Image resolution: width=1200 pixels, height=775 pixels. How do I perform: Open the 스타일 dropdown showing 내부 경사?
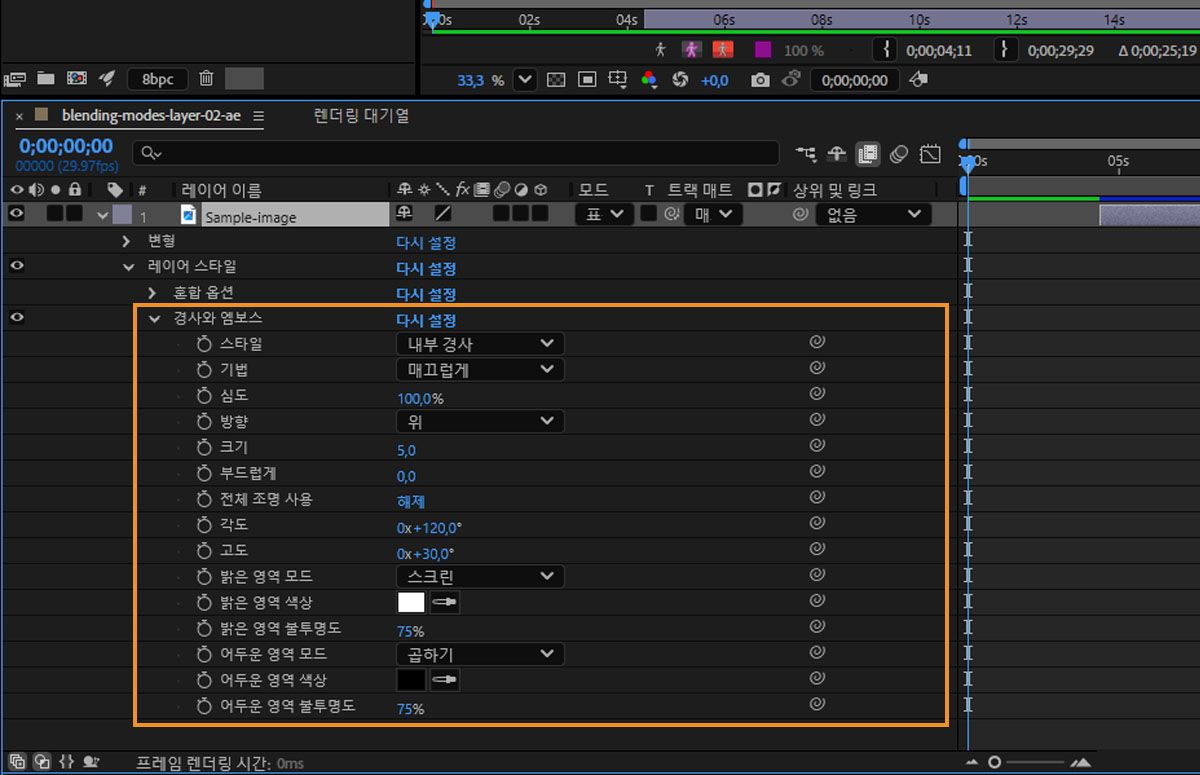480,344
